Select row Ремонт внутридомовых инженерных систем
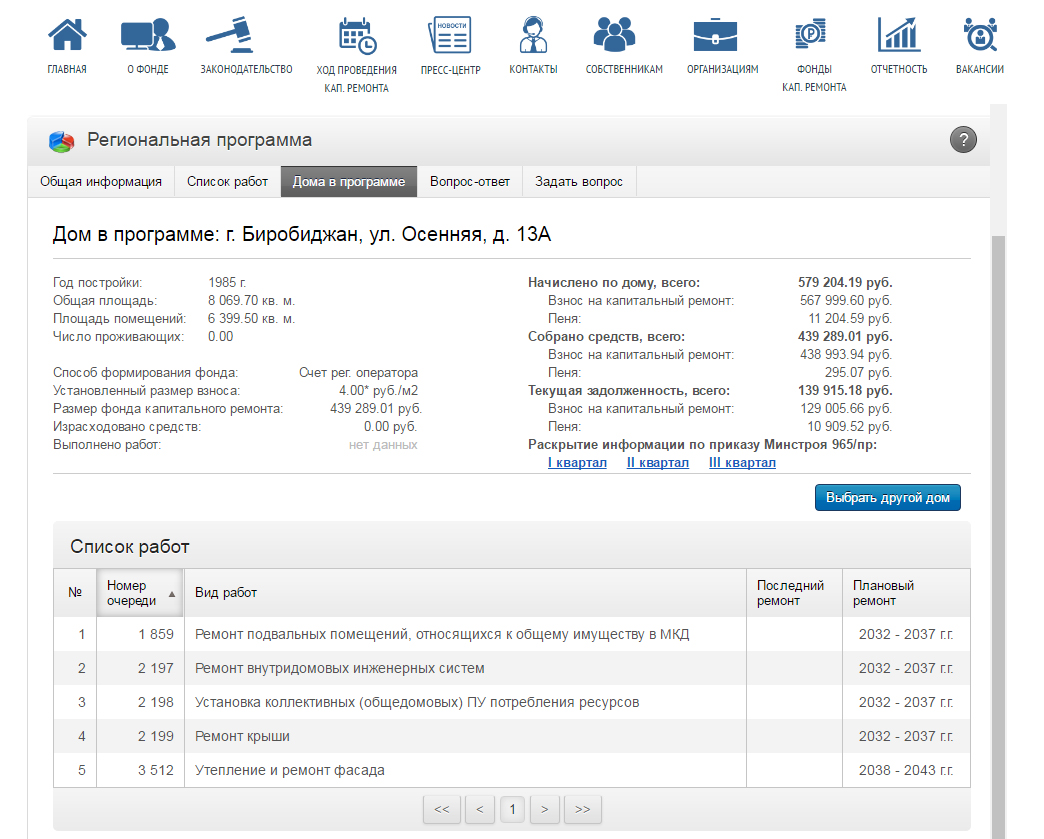Image resolution: width=1044 pixels, height=839 pixels. 511,669
